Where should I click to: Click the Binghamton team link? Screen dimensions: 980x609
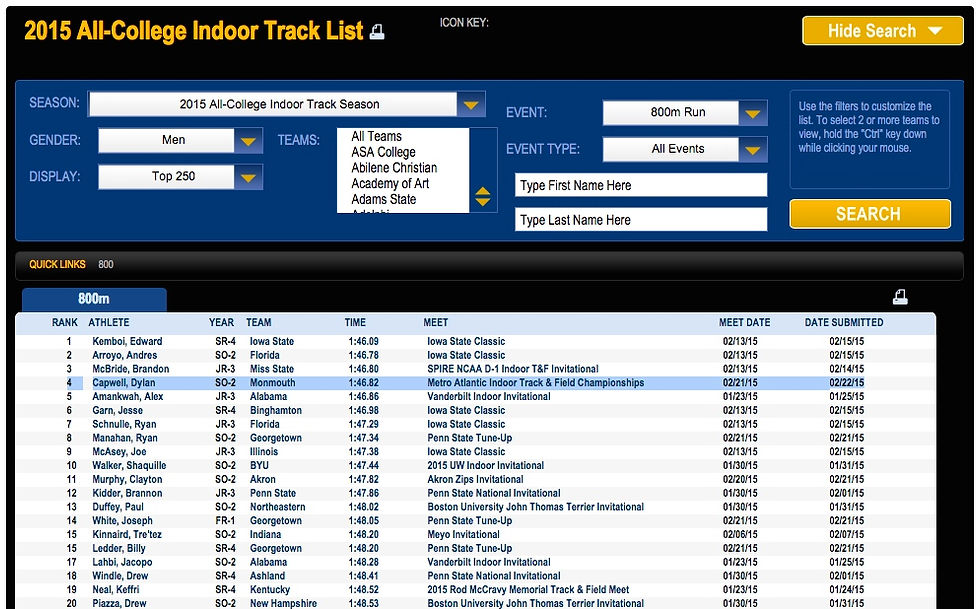[x=276, y=410]
